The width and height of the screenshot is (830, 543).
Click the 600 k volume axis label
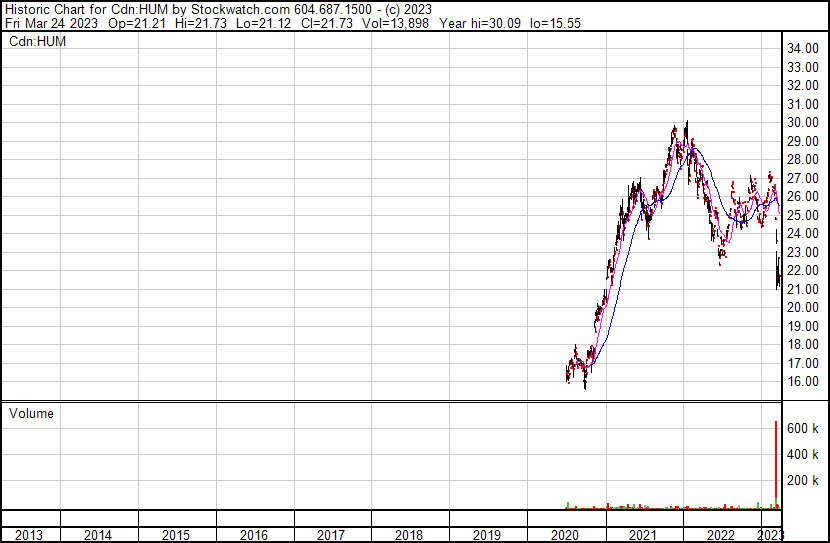pos(804,428)
